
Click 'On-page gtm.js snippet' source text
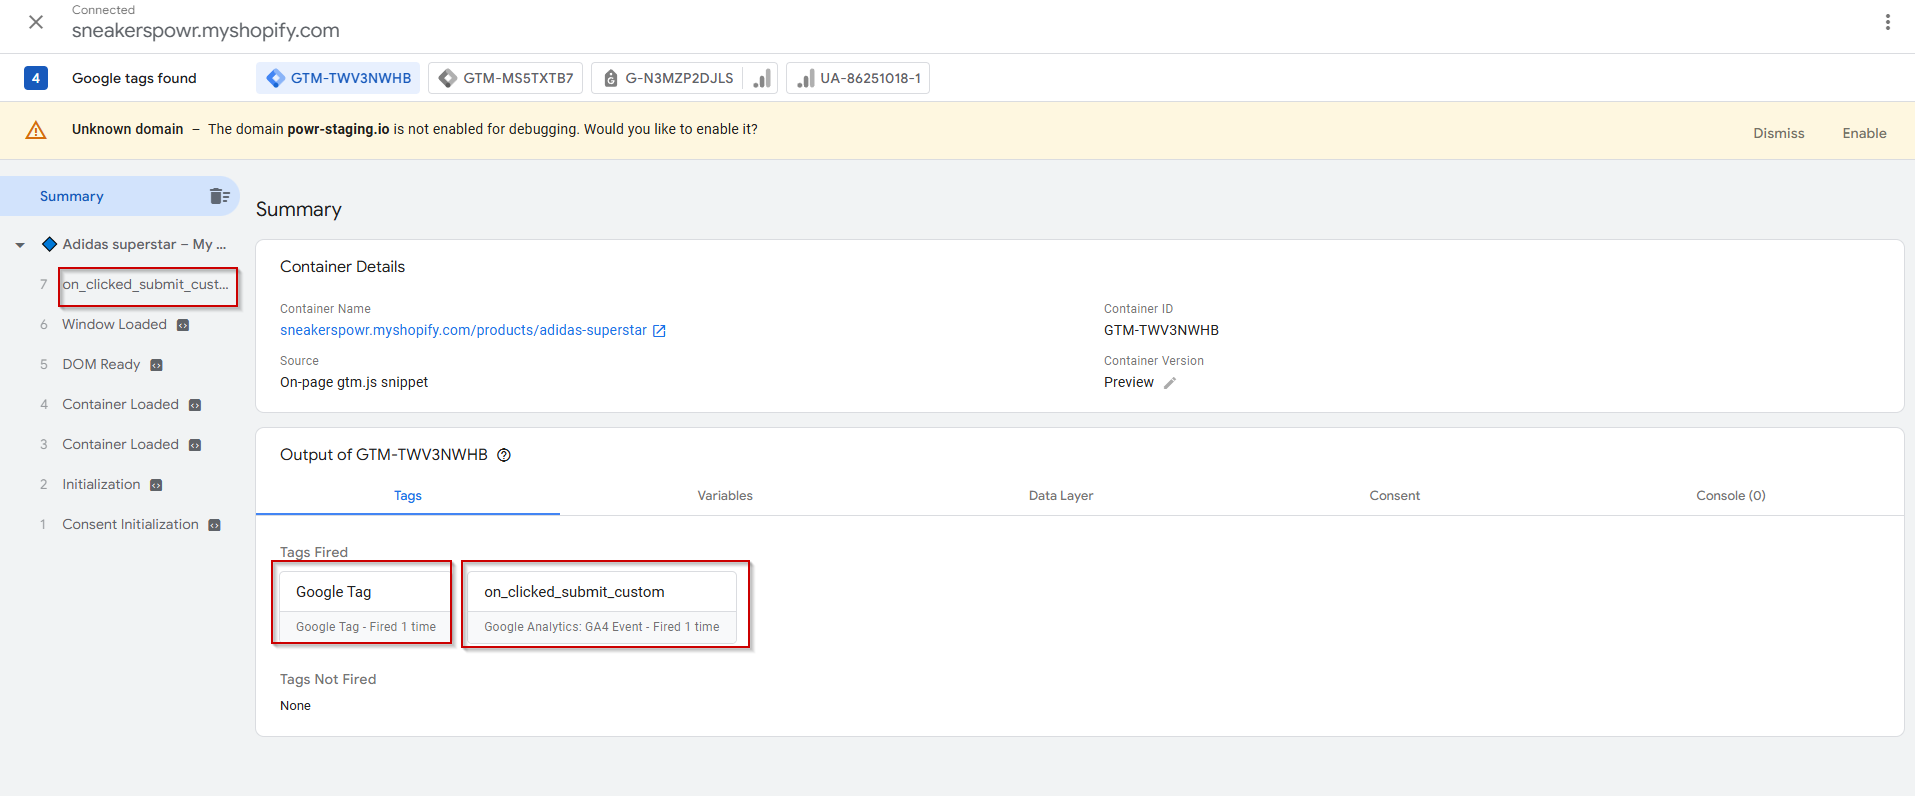click(354, 382)
